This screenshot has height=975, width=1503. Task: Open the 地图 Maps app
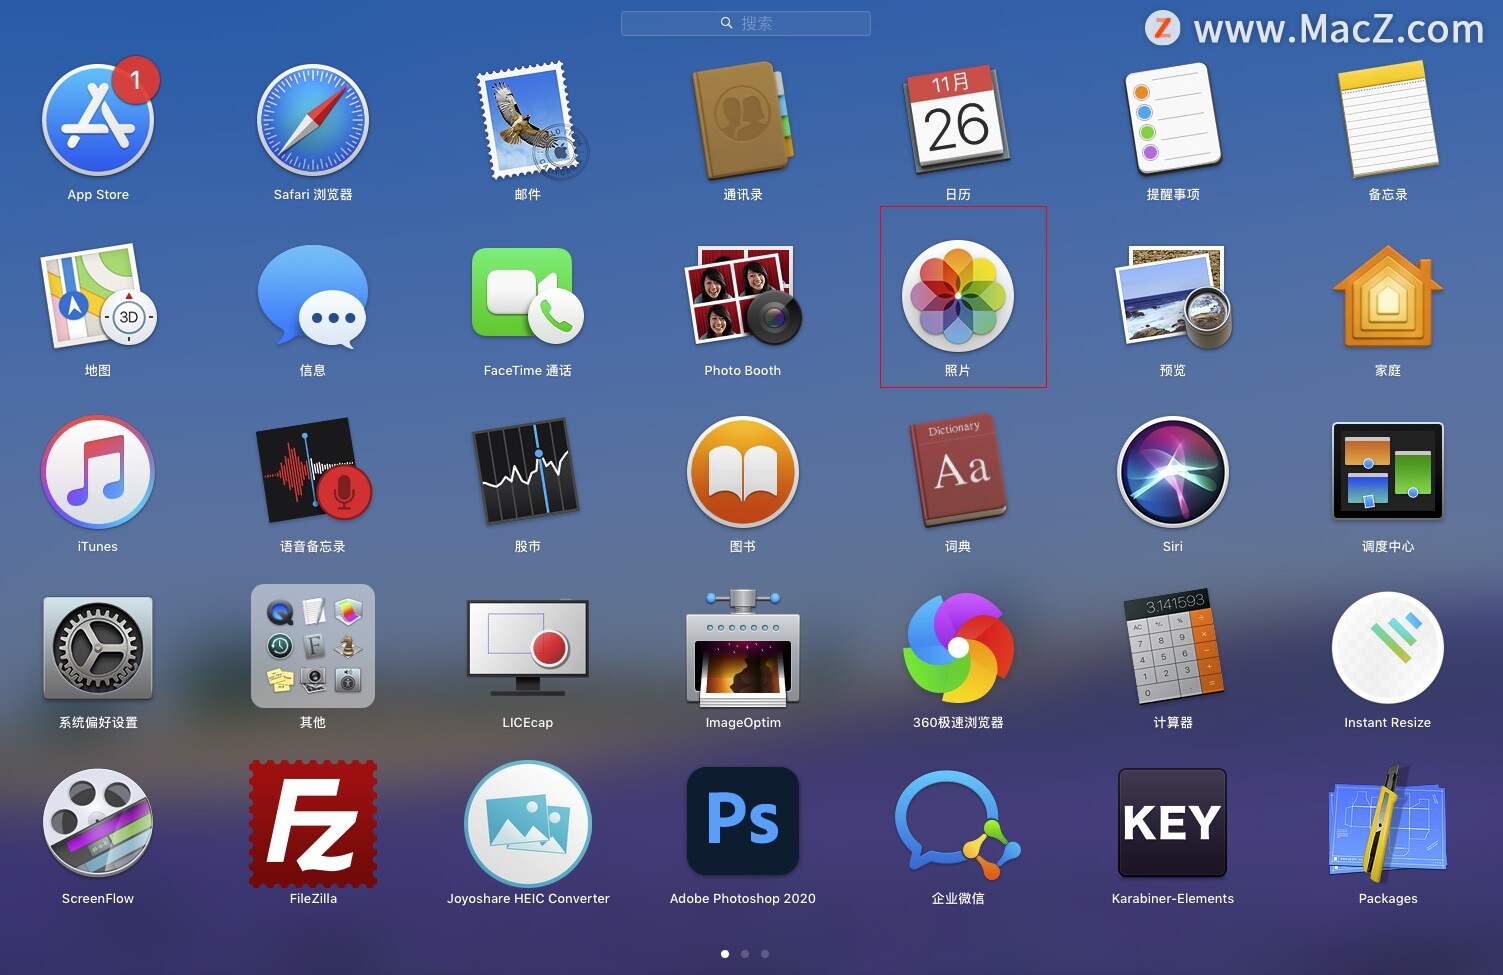click(98, 297)
